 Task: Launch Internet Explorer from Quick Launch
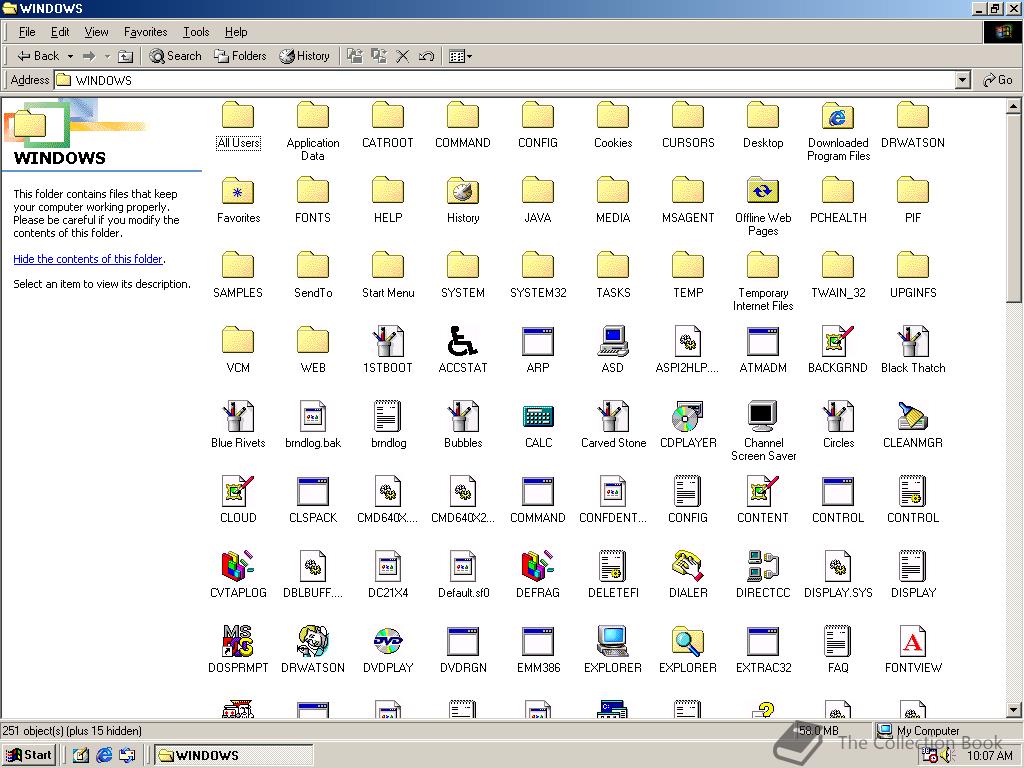click(104, 756)
